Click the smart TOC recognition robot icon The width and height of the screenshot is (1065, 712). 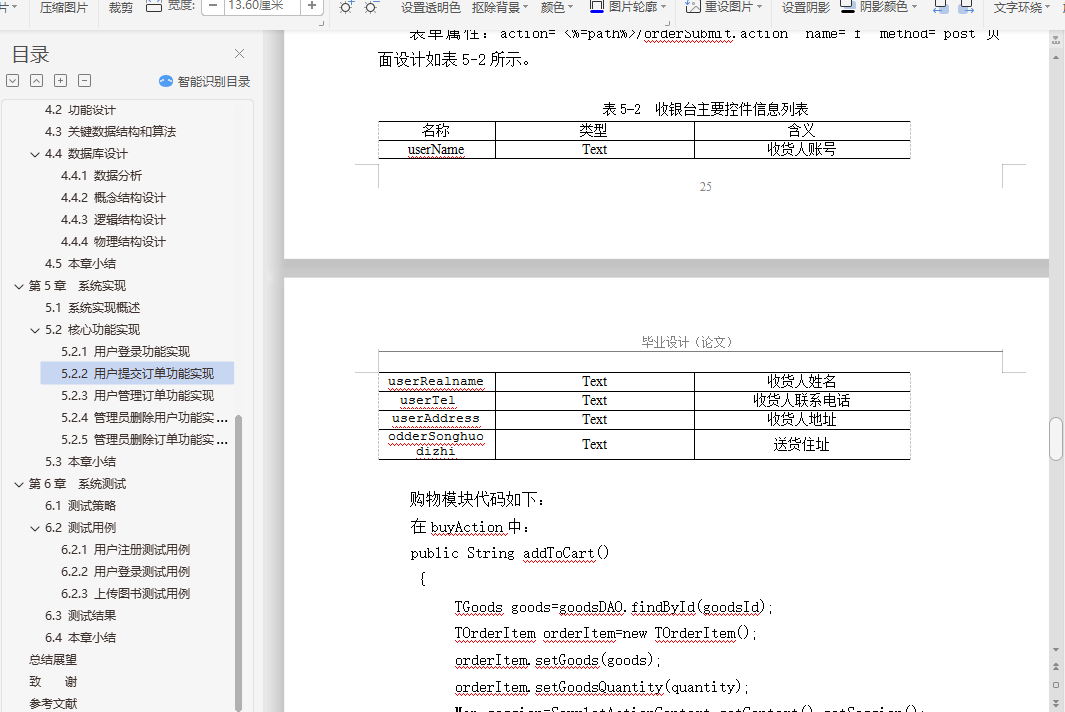point(166,81)
